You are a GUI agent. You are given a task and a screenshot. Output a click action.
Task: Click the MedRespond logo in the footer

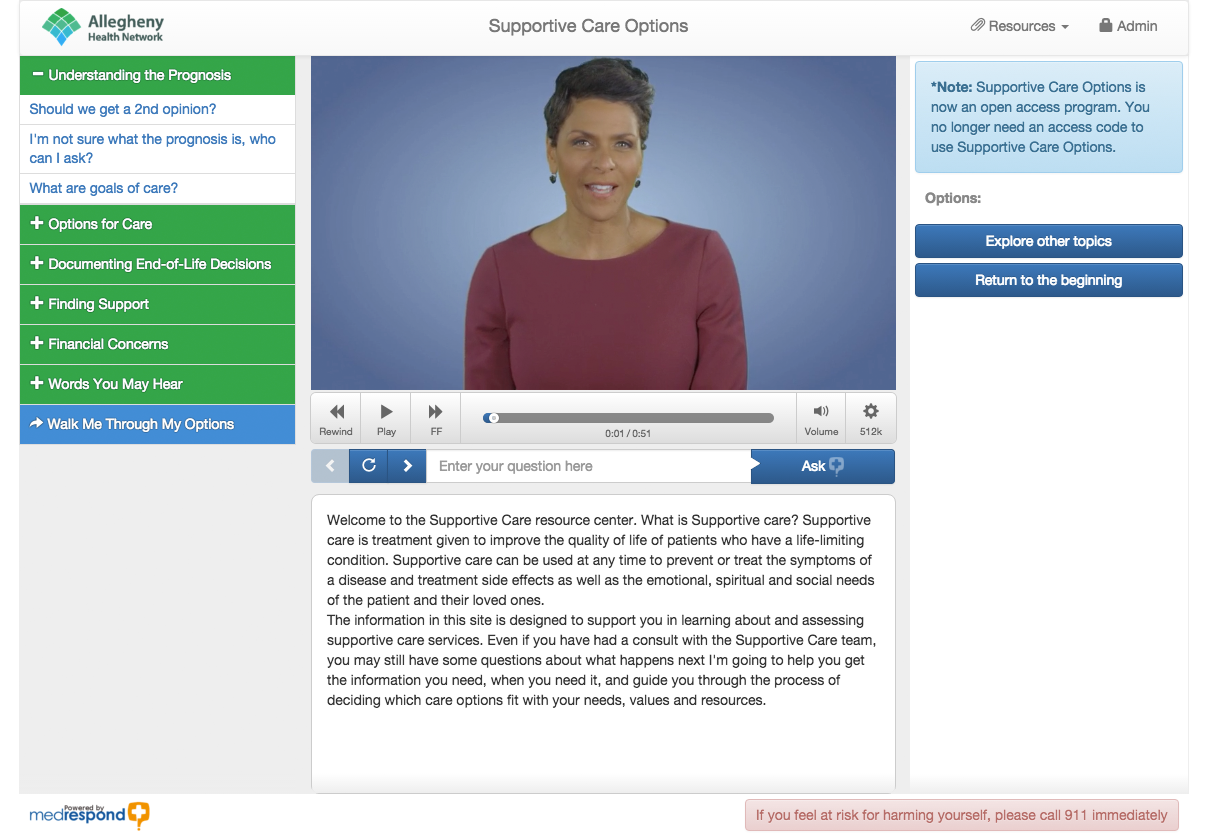[89, 815]
